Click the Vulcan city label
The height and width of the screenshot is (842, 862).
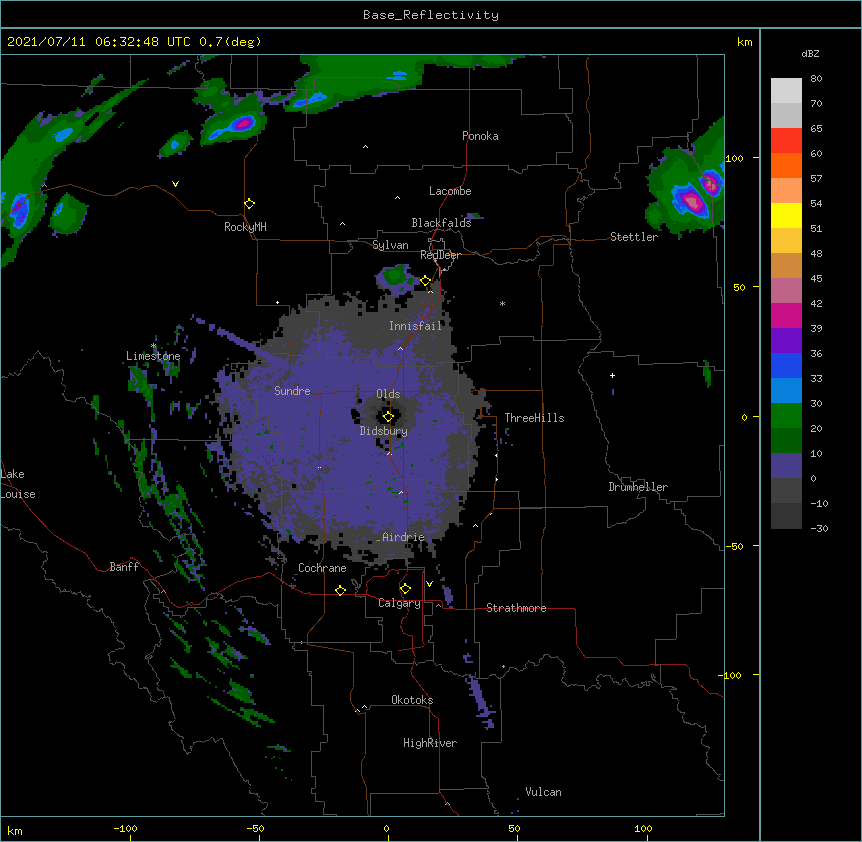(x=543, y=792)
